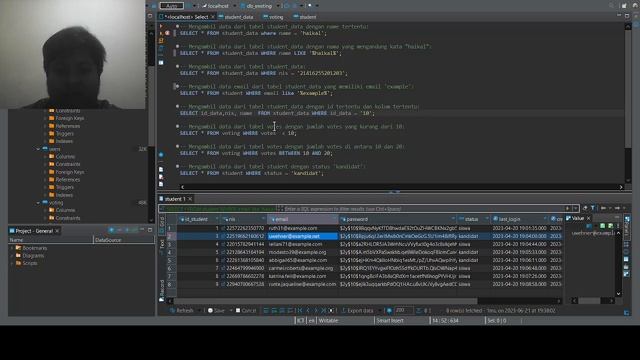Select row number 5 header in results

point(170,260)
